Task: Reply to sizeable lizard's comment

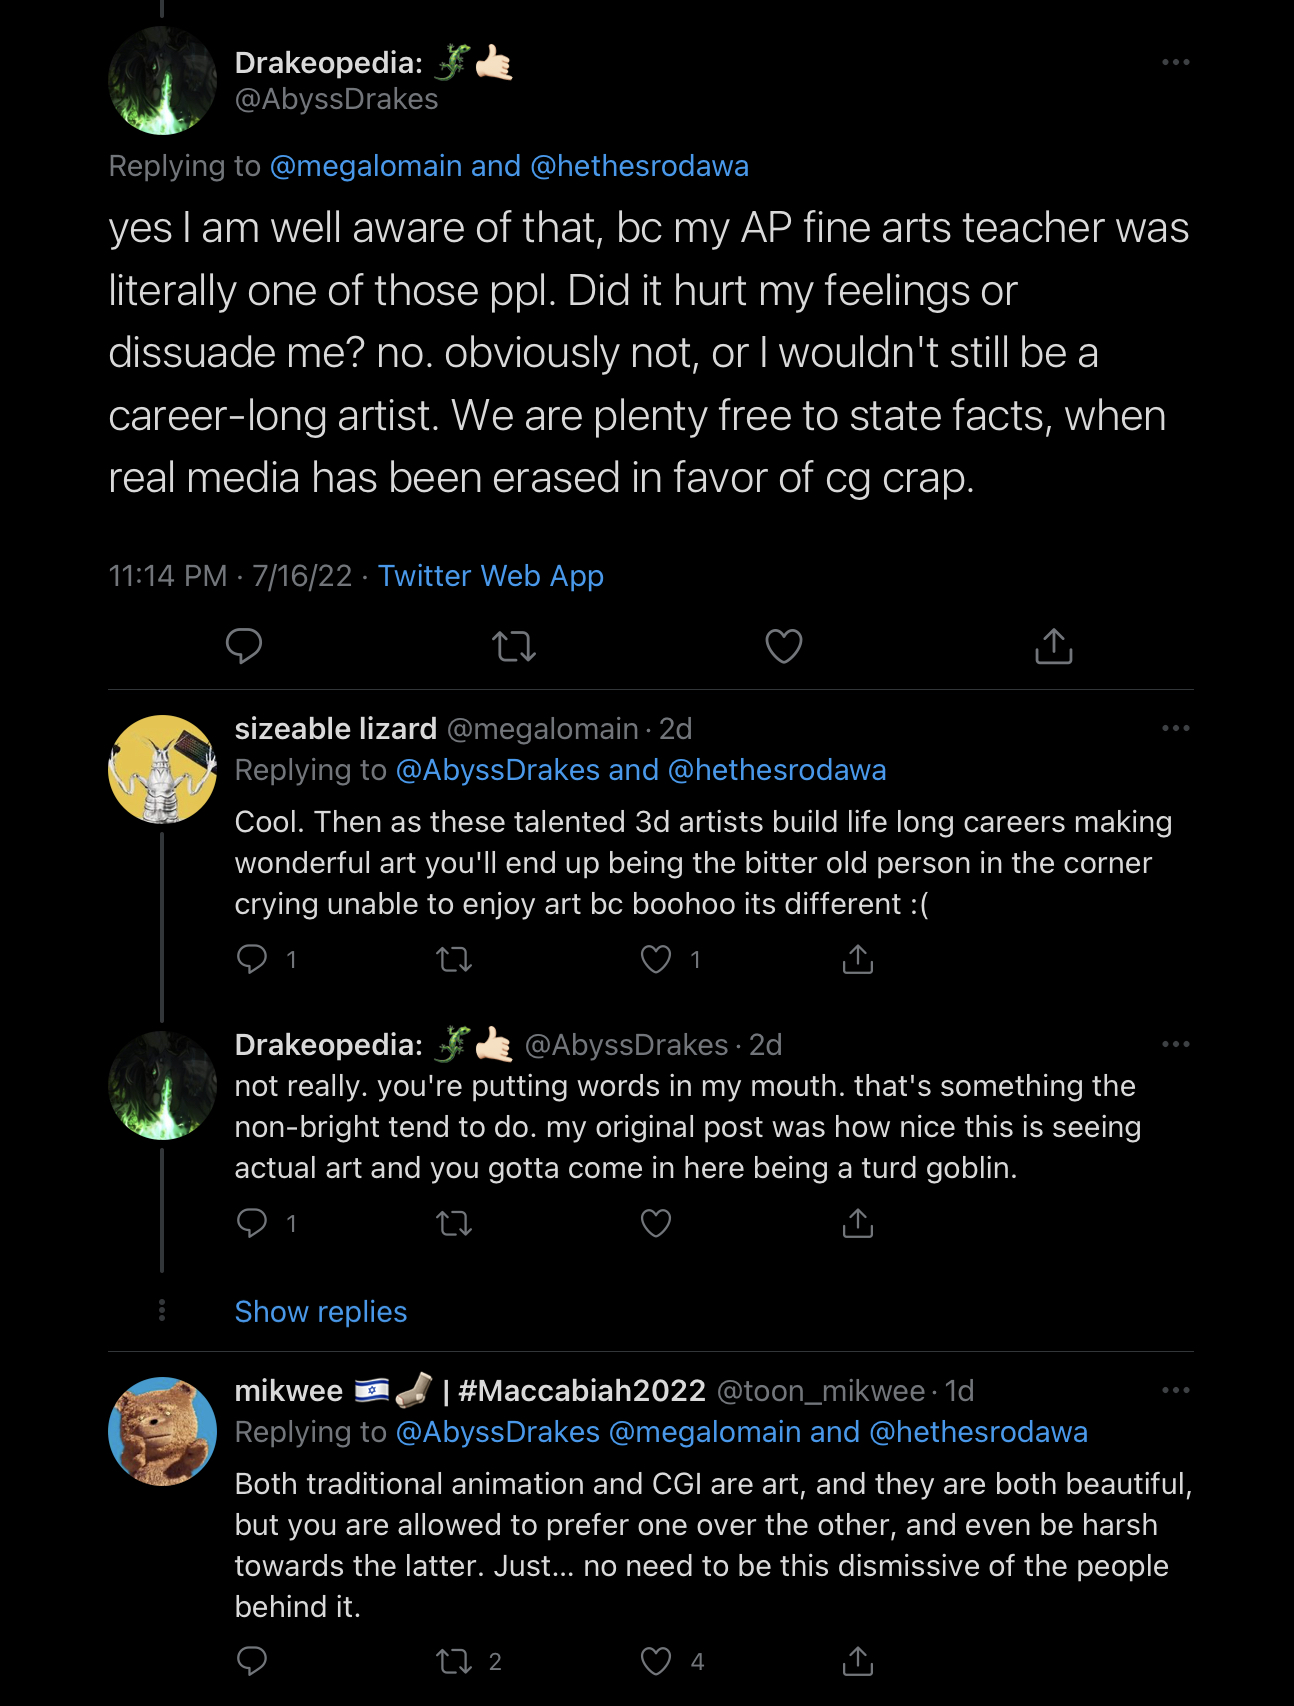Action: tap(252, 960)
